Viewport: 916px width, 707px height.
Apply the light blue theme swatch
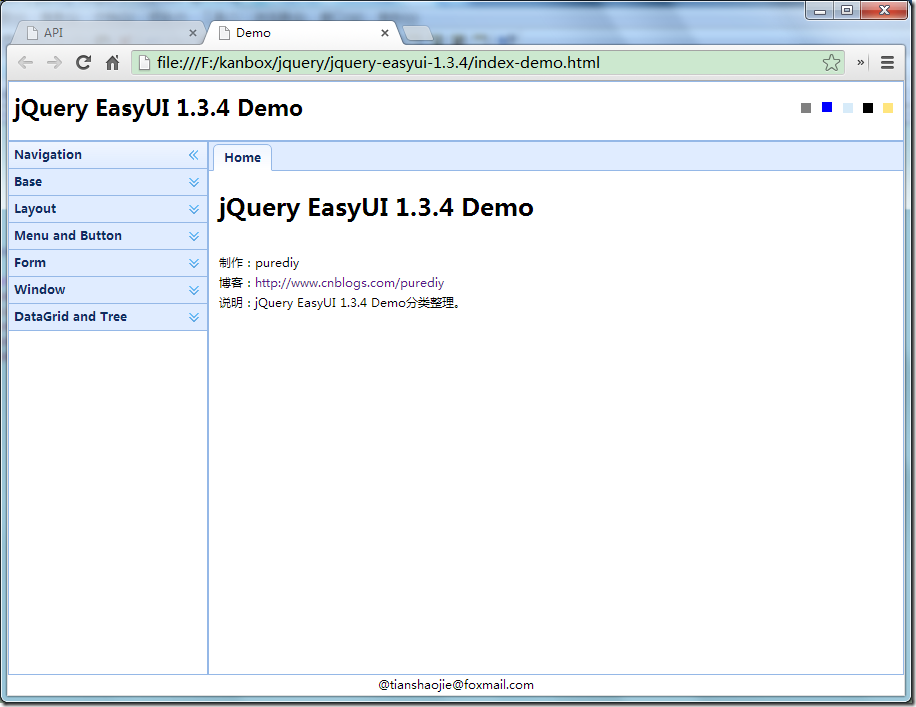(848, 108)
